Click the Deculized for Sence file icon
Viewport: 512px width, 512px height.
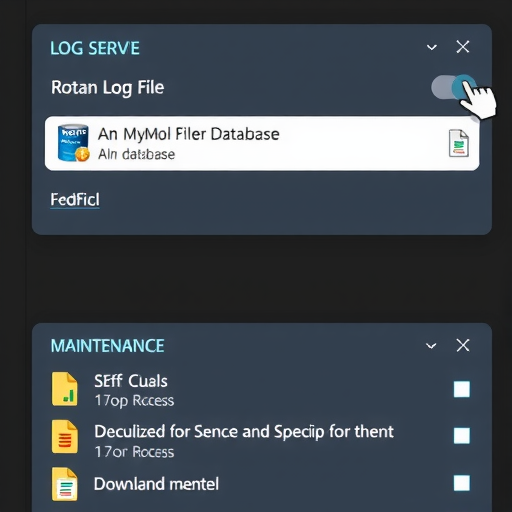(x=65, y=437)
